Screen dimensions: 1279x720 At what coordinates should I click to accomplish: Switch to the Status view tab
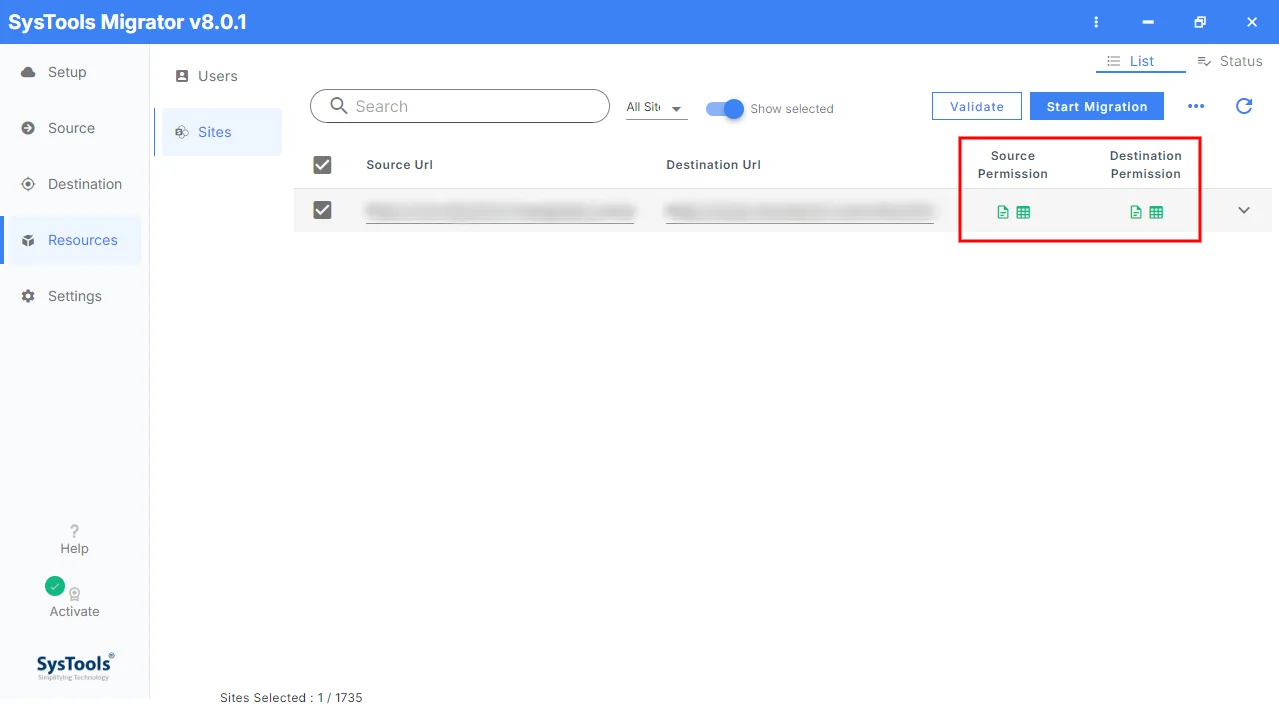[x=1230, y=61]
